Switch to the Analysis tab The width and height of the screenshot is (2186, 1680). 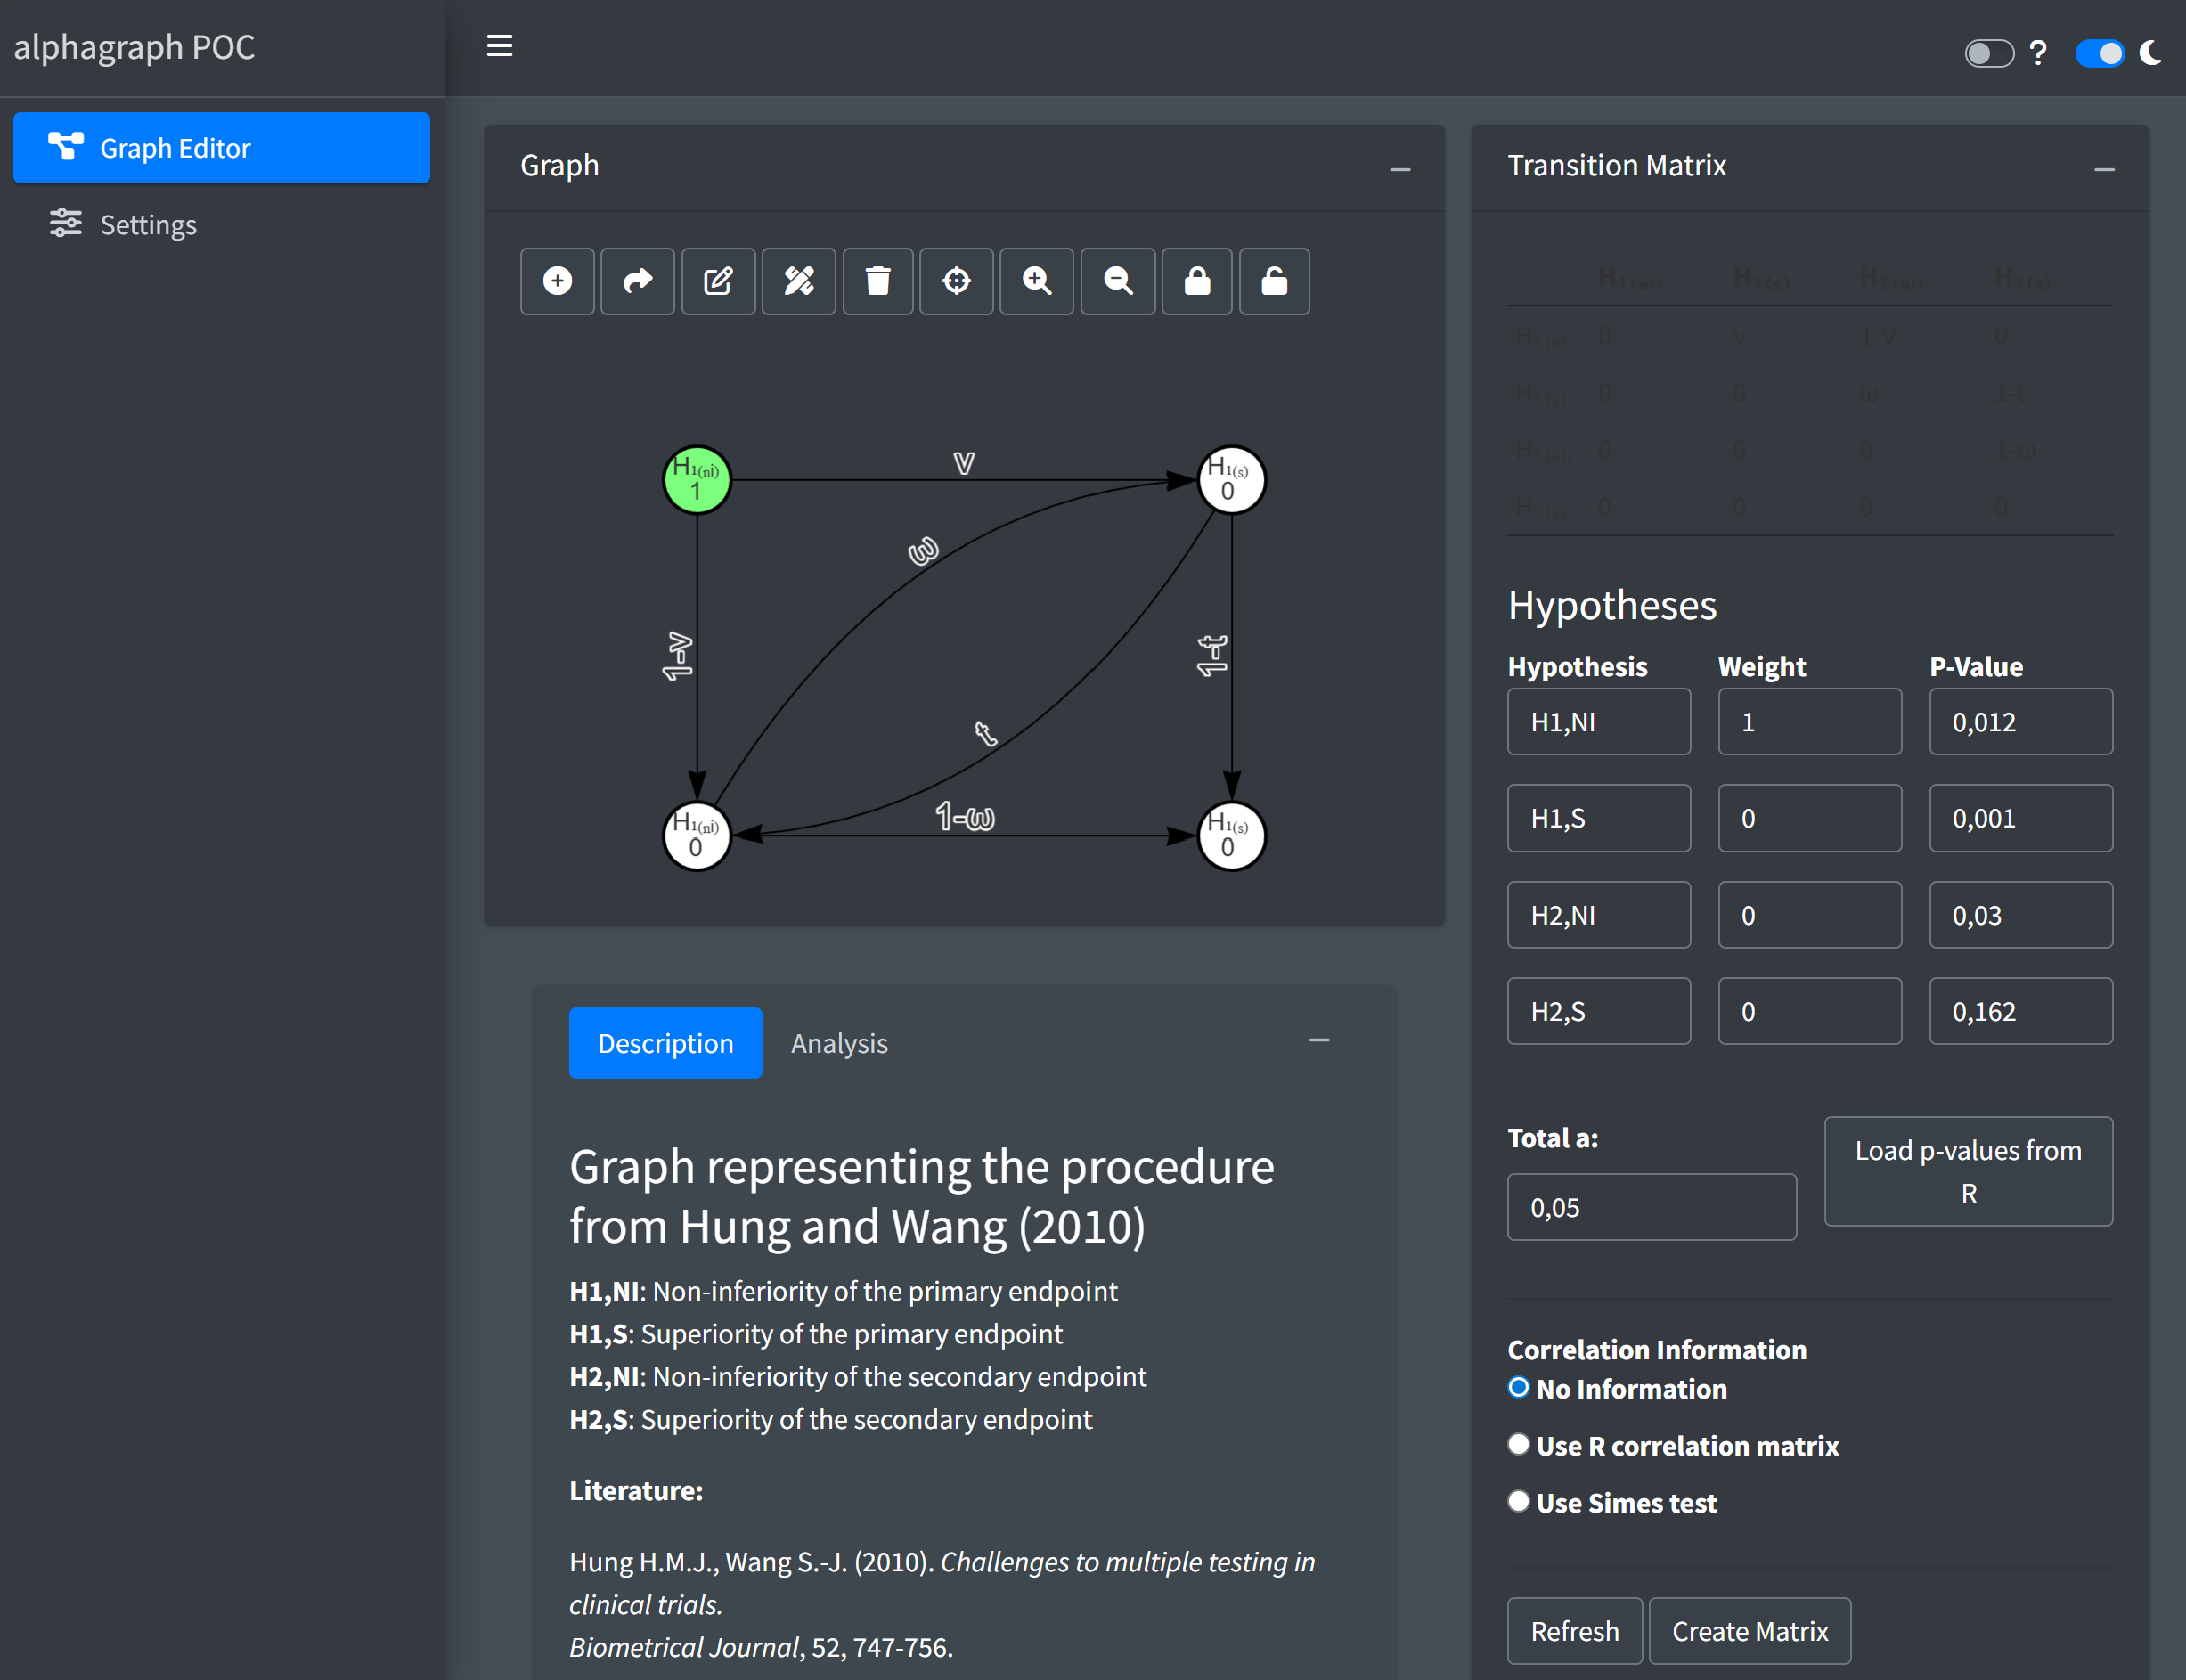(839, 1043)
